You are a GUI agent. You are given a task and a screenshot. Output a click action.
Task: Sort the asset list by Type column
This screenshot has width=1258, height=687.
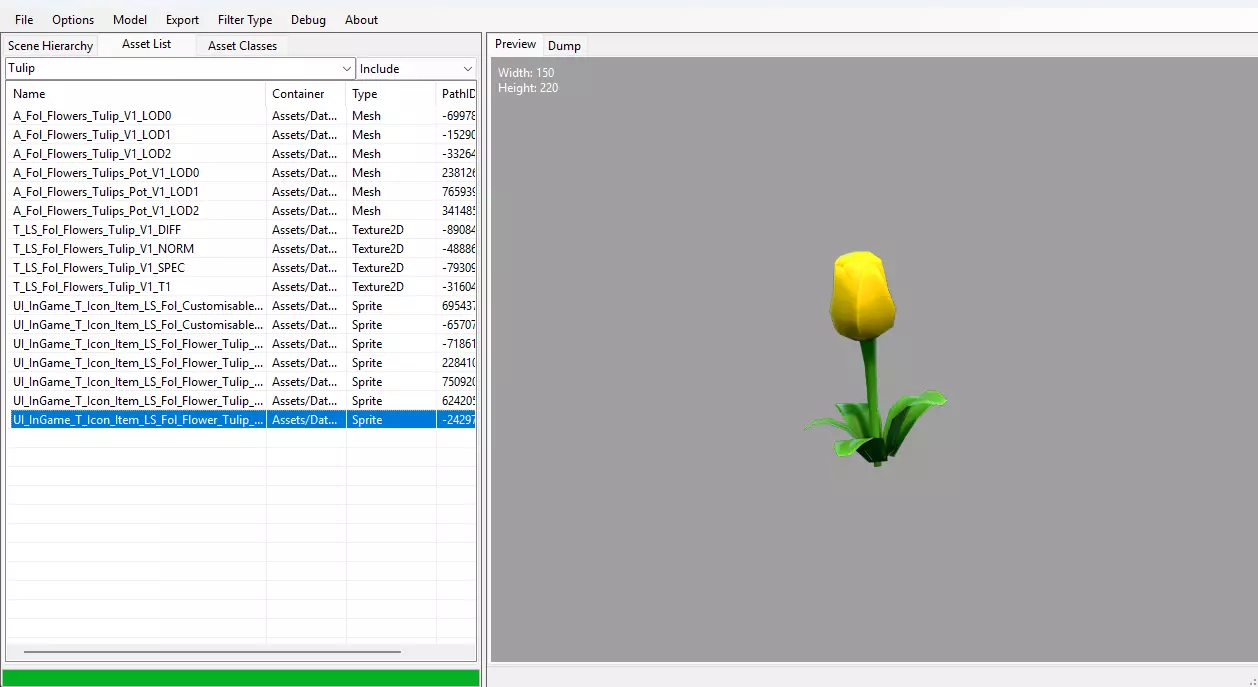pos(390,94)
